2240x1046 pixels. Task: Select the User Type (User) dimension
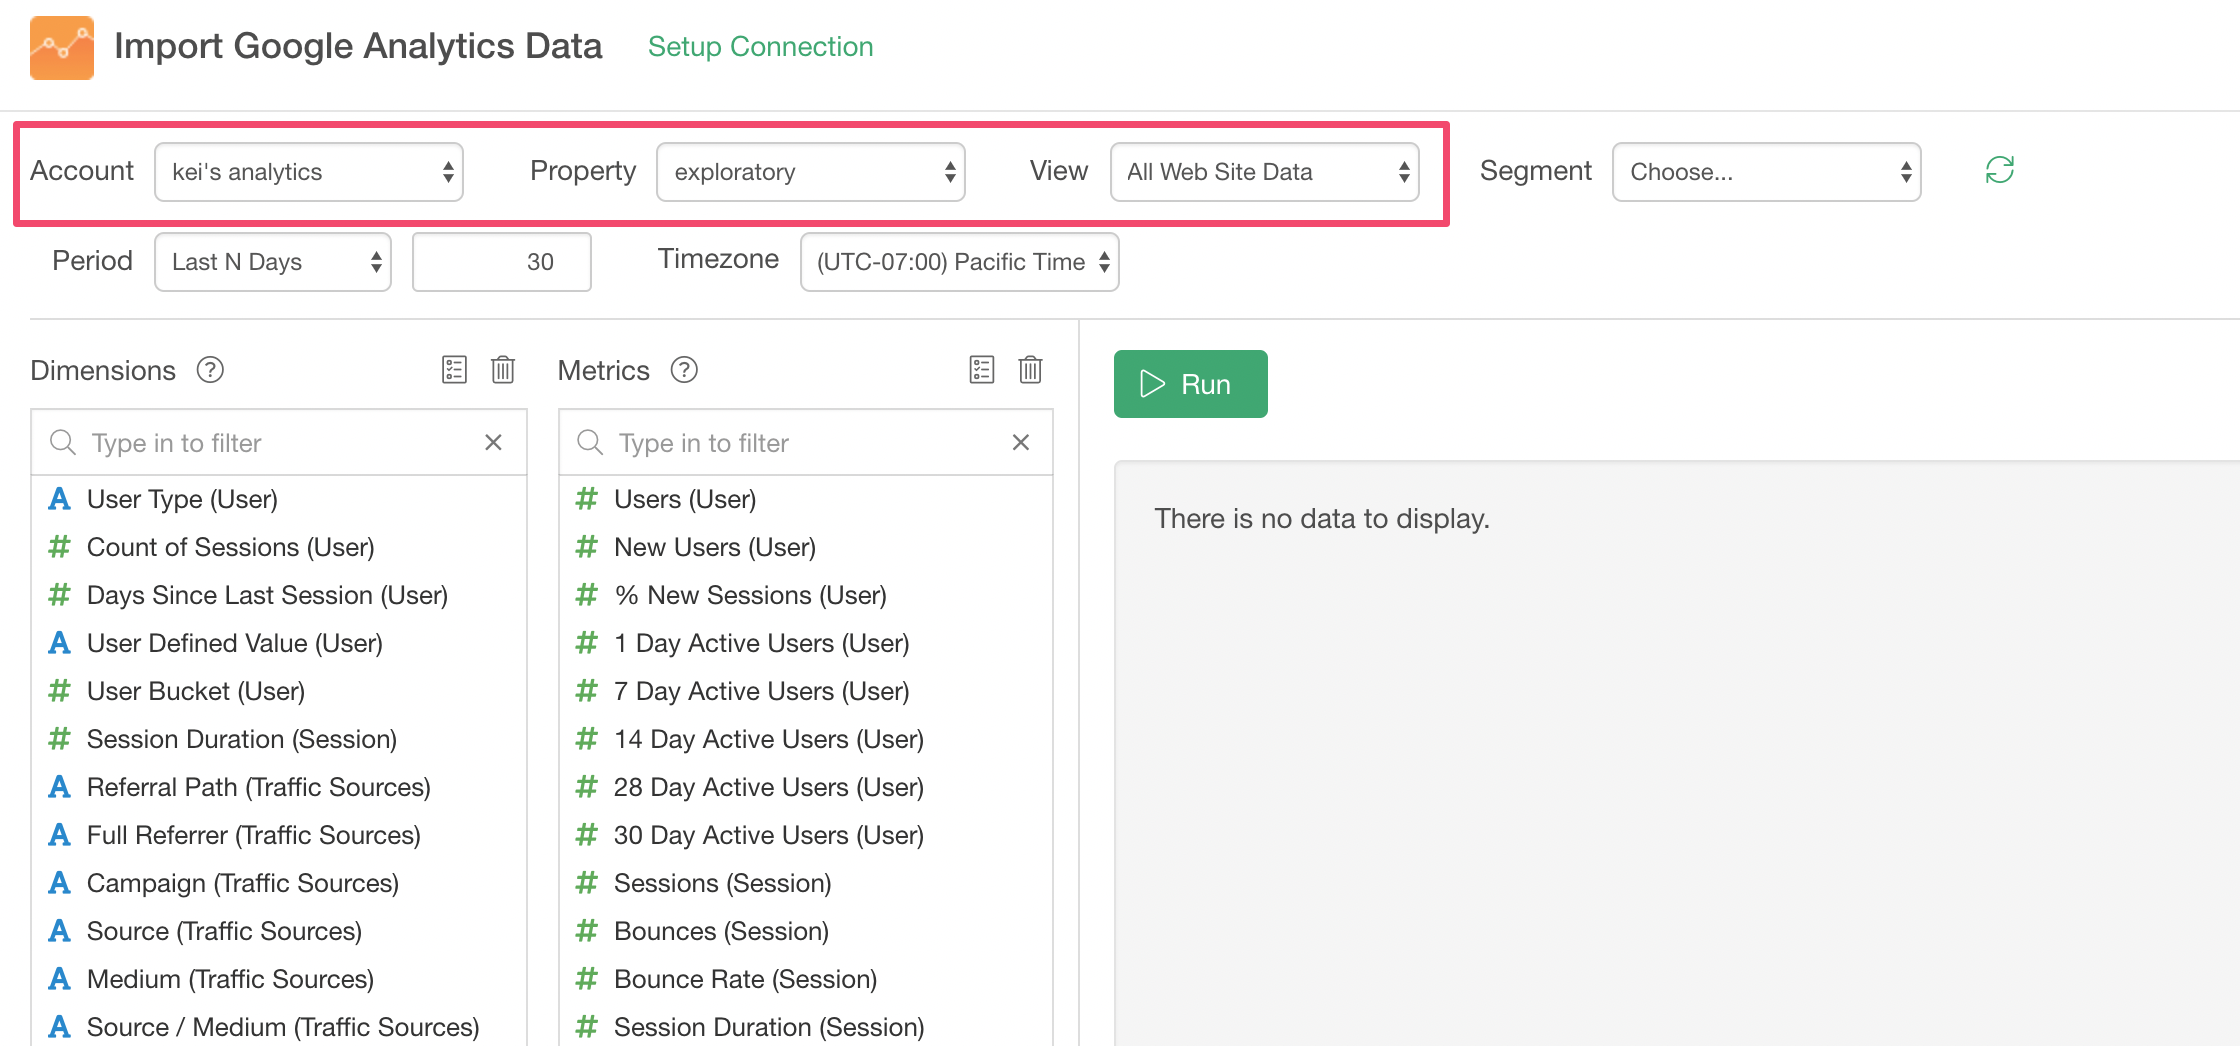pyautogui.click(x=279, y=499)
